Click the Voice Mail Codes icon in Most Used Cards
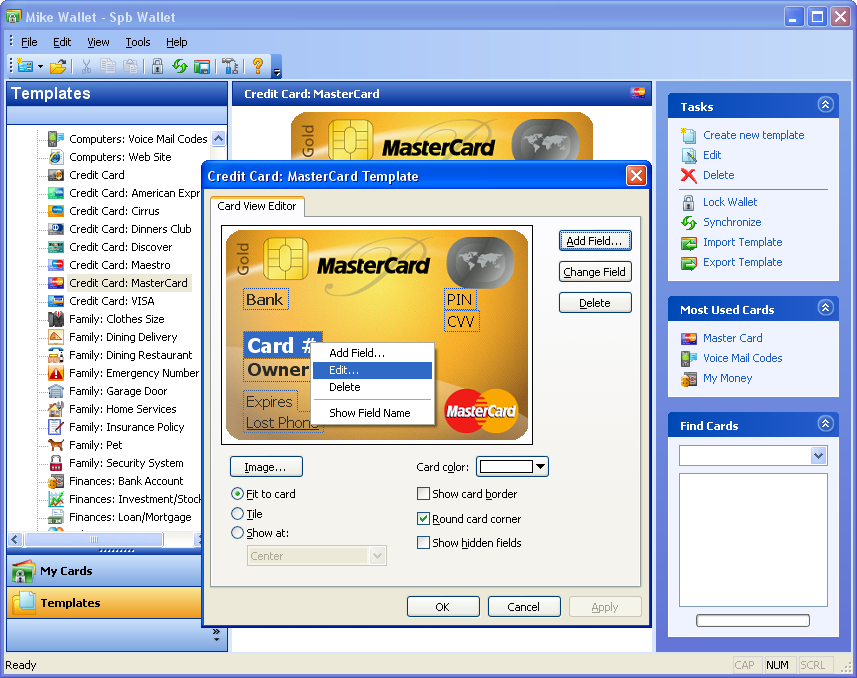The height and width of the screenshot is (678, 857). pos(689,359)
